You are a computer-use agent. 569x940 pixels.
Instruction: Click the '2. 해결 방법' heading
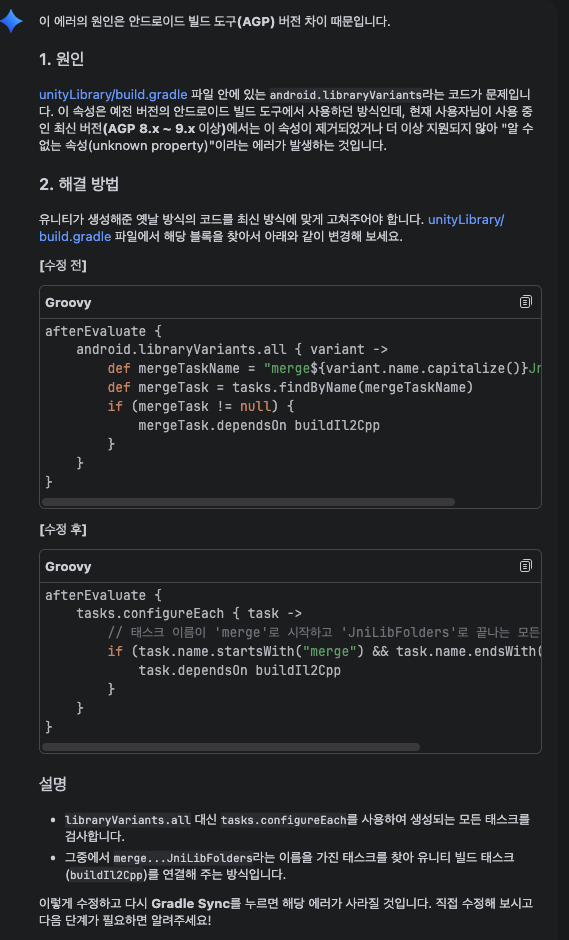coord(79,184)
